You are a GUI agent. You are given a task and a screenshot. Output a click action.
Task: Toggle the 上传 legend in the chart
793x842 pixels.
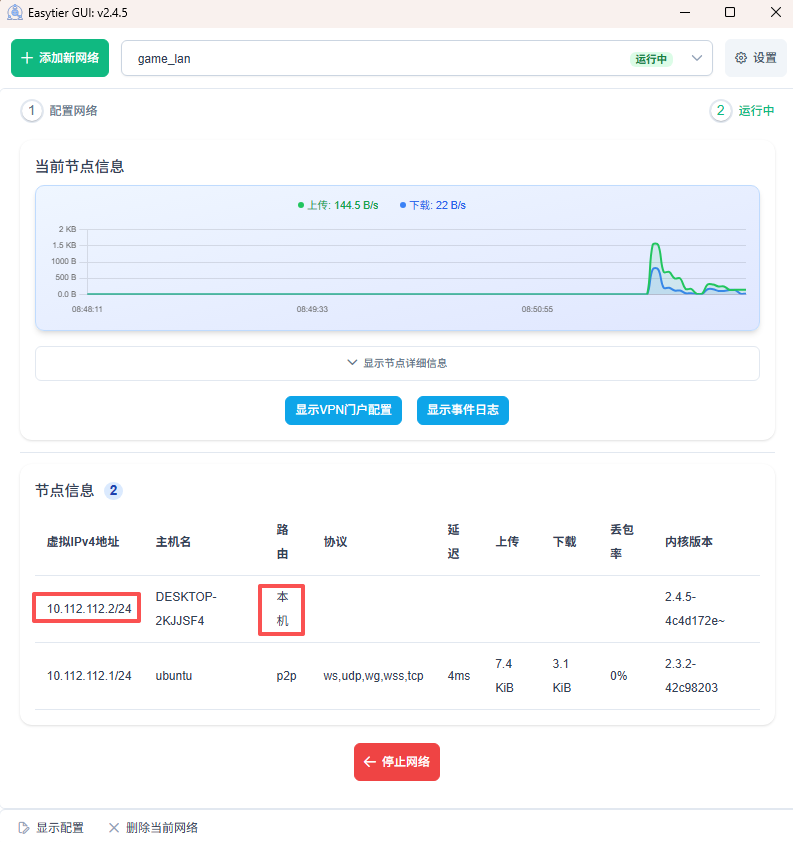click(x=338, y=205)
